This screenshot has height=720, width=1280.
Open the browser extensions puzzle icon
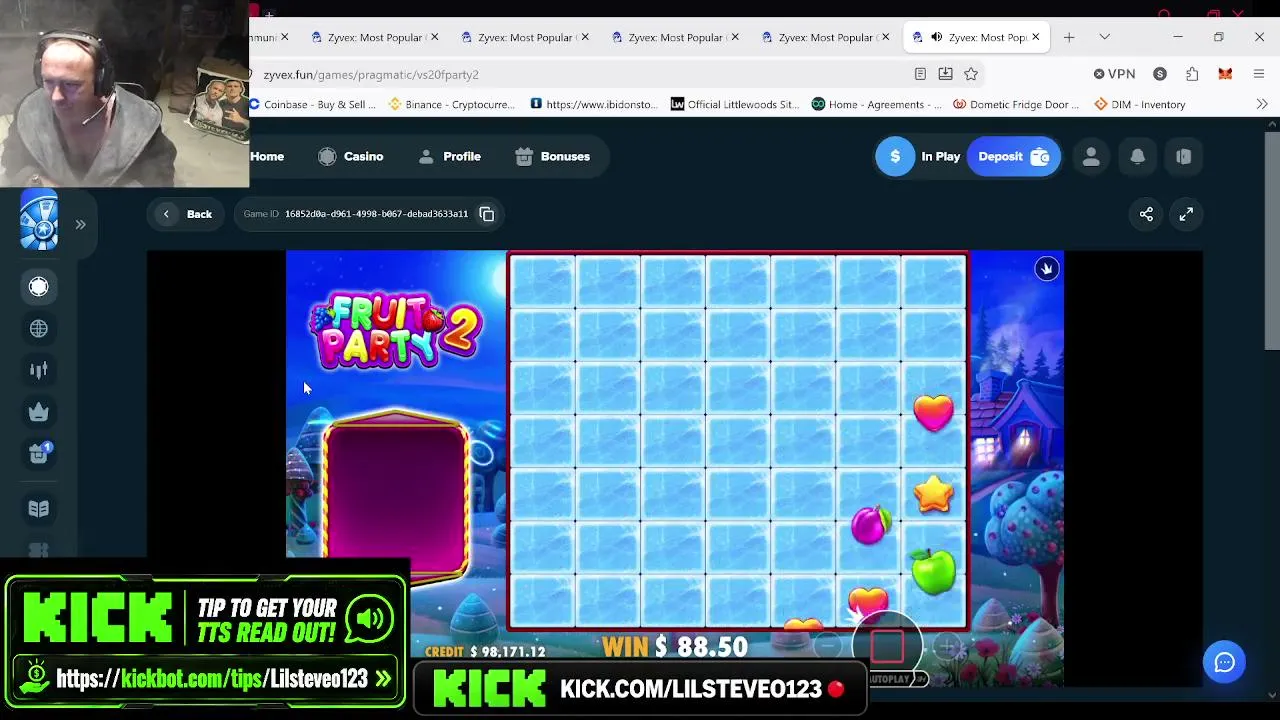(x=1192, y=74)
